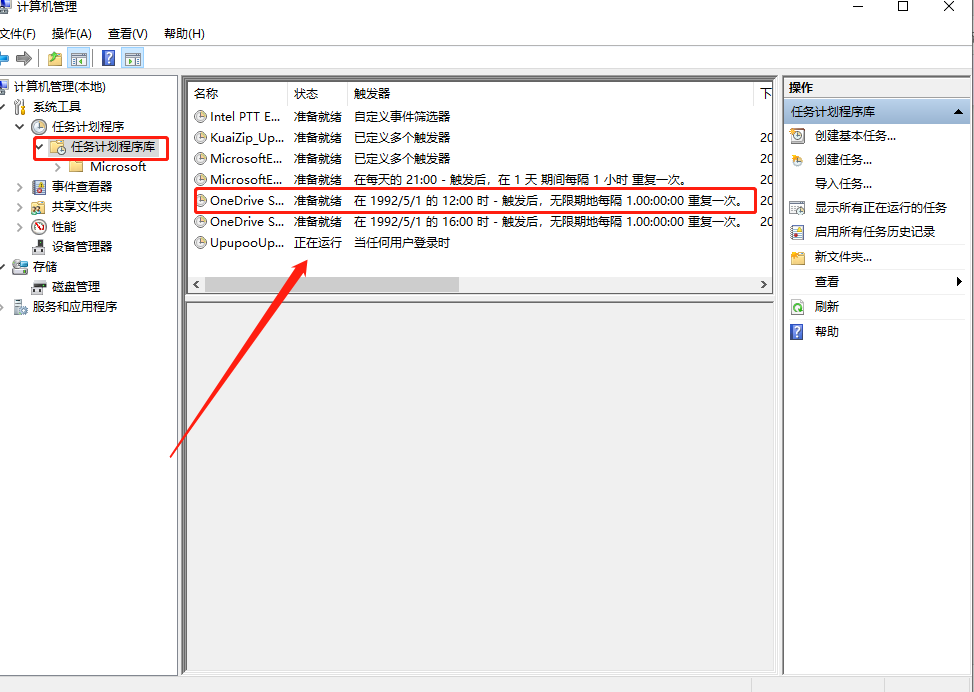Click the help icon beside 帮助 in actions
Screen dimensions: 974x692
(x=796, y=332)
